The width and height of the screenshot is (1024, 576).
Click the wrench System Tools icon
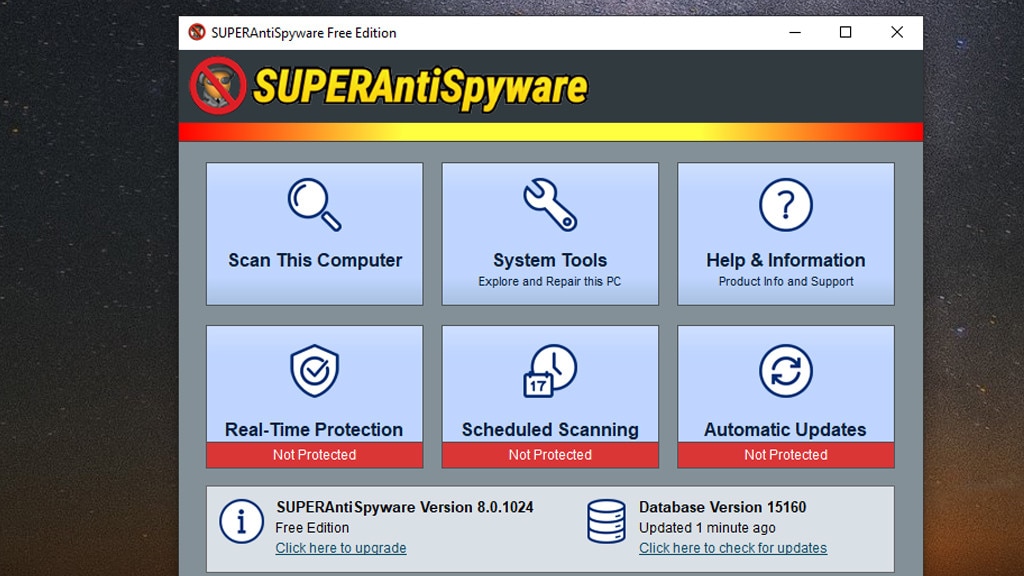click(x=550, y=204)
